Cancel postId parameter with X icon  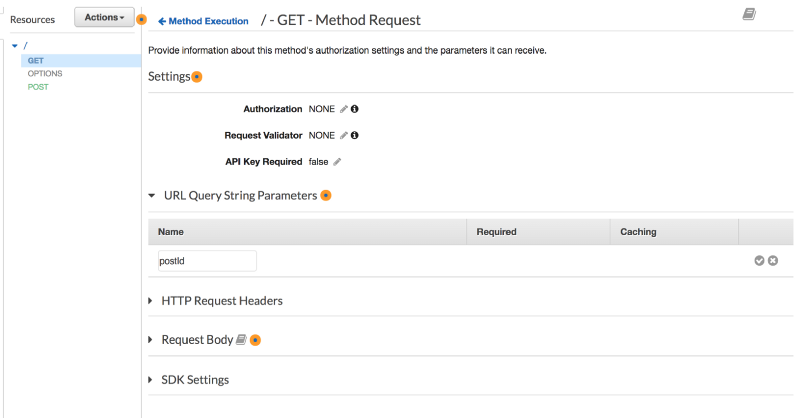[x=773, y=261]
